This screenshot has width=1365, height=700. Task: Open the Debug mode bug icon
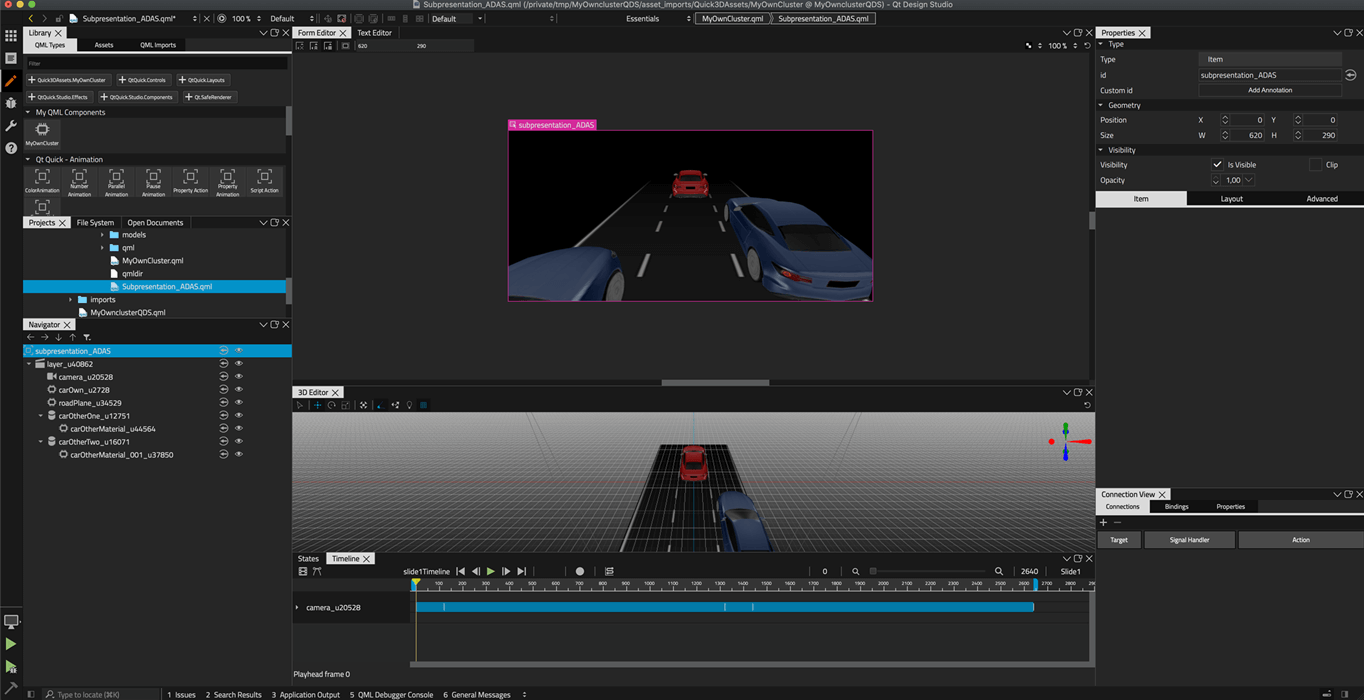[x=11, y=103]
